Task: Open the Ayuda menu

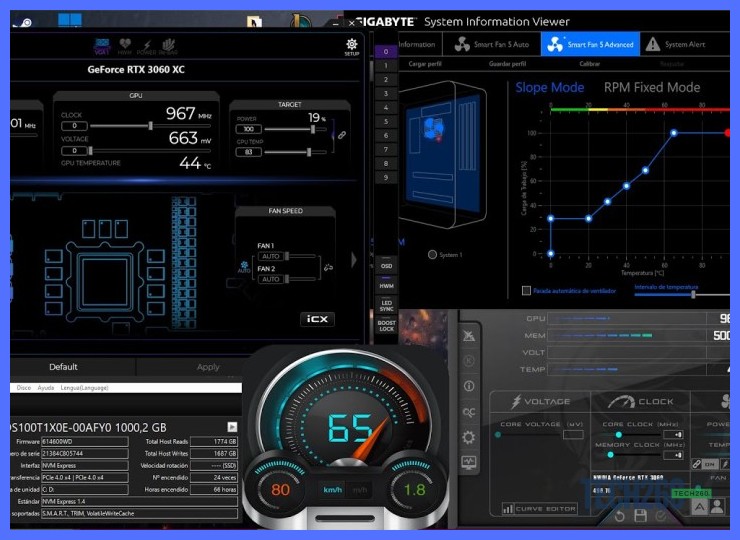Action: (x=45, y=388)
